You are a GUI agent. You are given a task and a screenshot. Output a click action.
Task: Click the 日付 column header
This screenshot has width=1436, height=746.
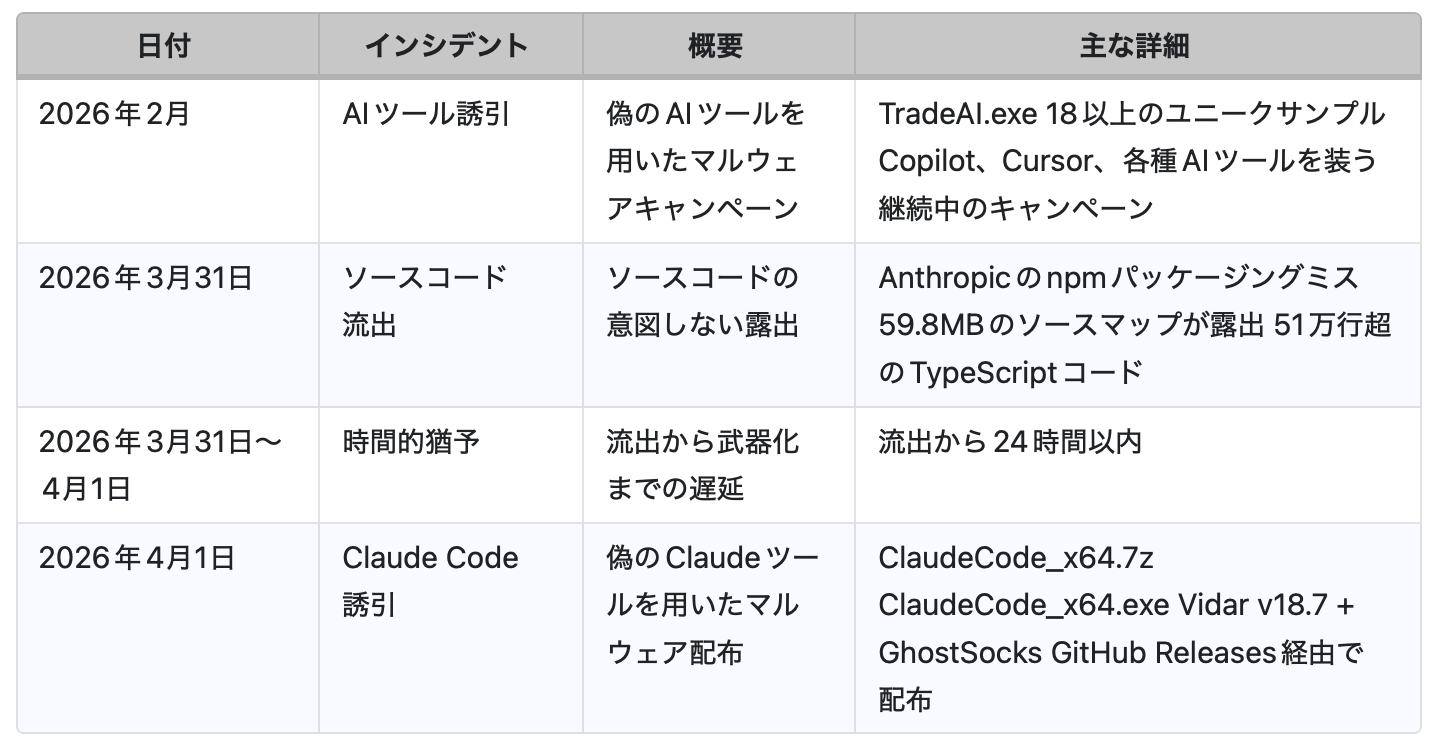pyautogui.click(x=164, y=45)
